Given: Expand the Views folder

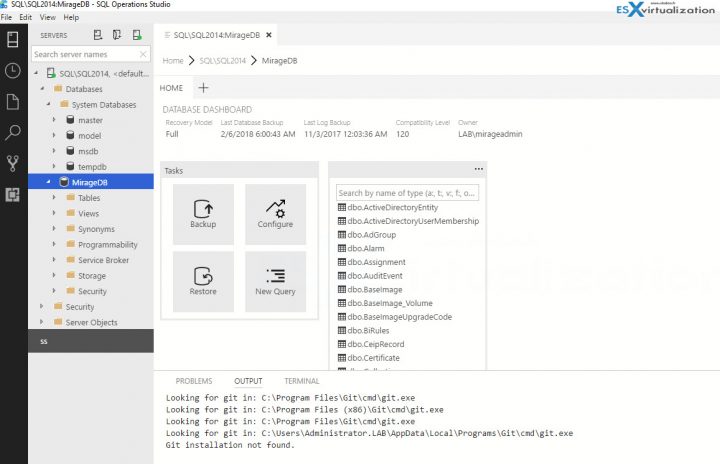Looking at the screenshot, I should 54,213.
